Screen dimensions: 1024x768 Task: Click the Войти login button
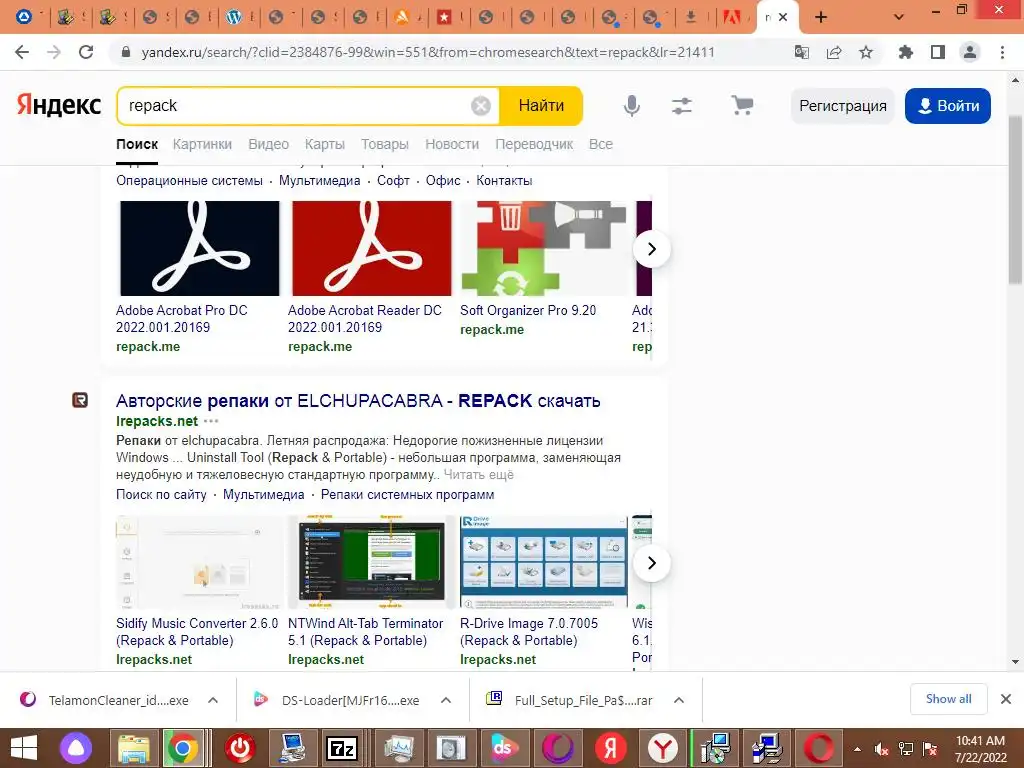point(948,106)
